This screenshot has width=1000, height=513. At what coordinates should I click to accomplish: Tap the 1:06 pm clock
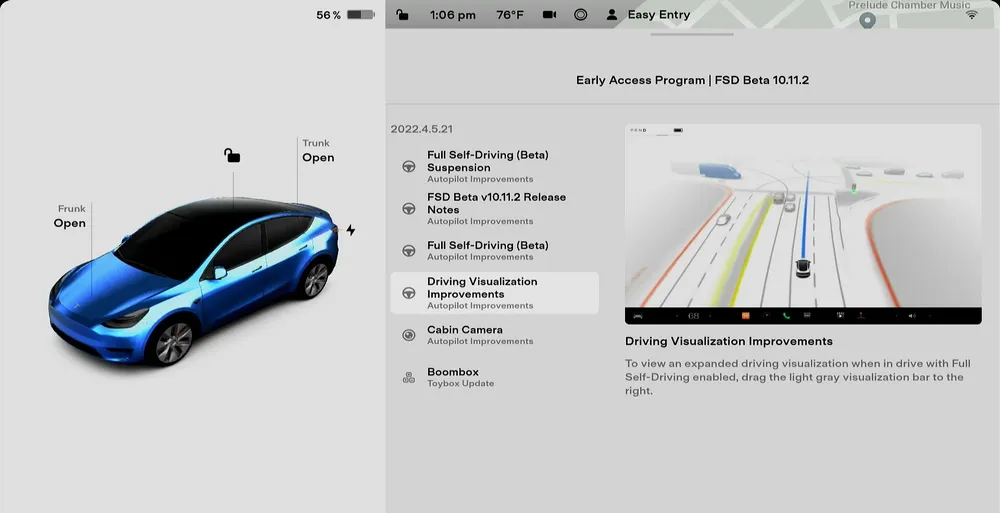(453, 15)
